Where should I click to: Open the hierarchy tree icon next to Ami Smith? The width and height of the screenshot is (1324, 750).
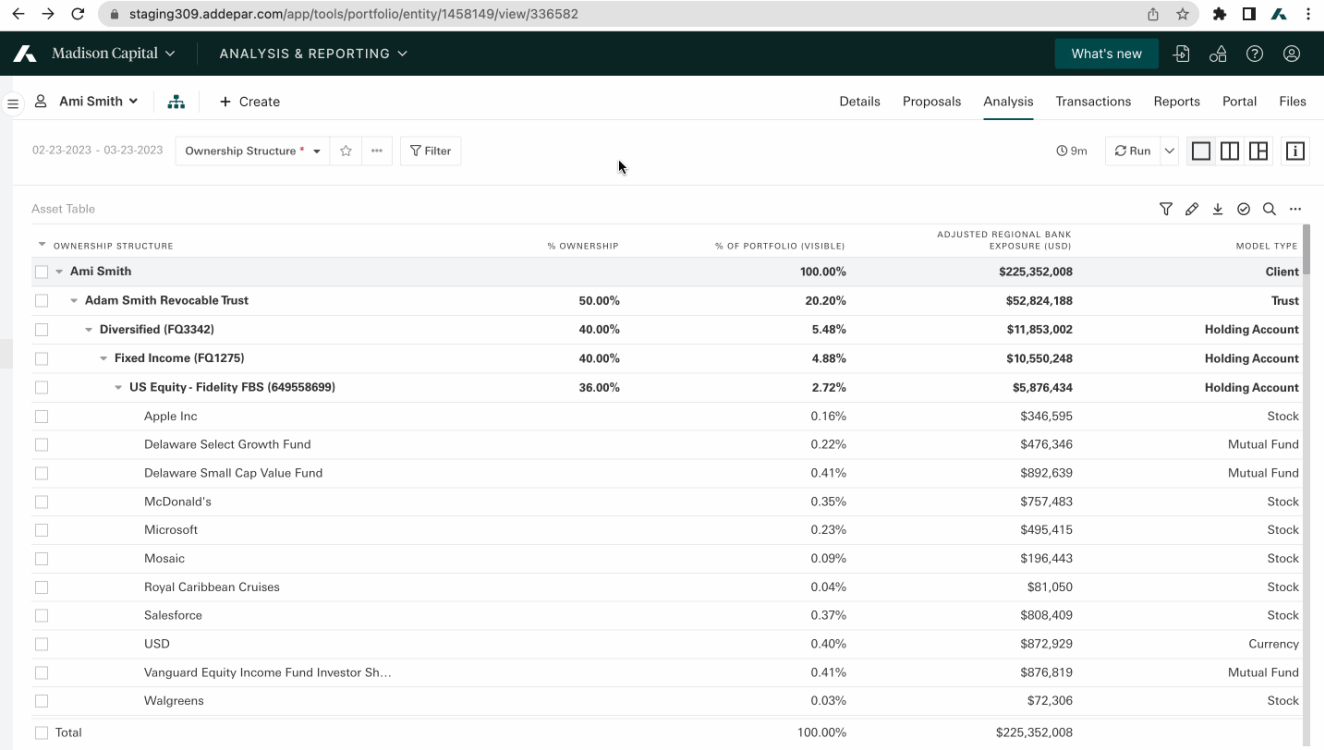coord(176,102)
